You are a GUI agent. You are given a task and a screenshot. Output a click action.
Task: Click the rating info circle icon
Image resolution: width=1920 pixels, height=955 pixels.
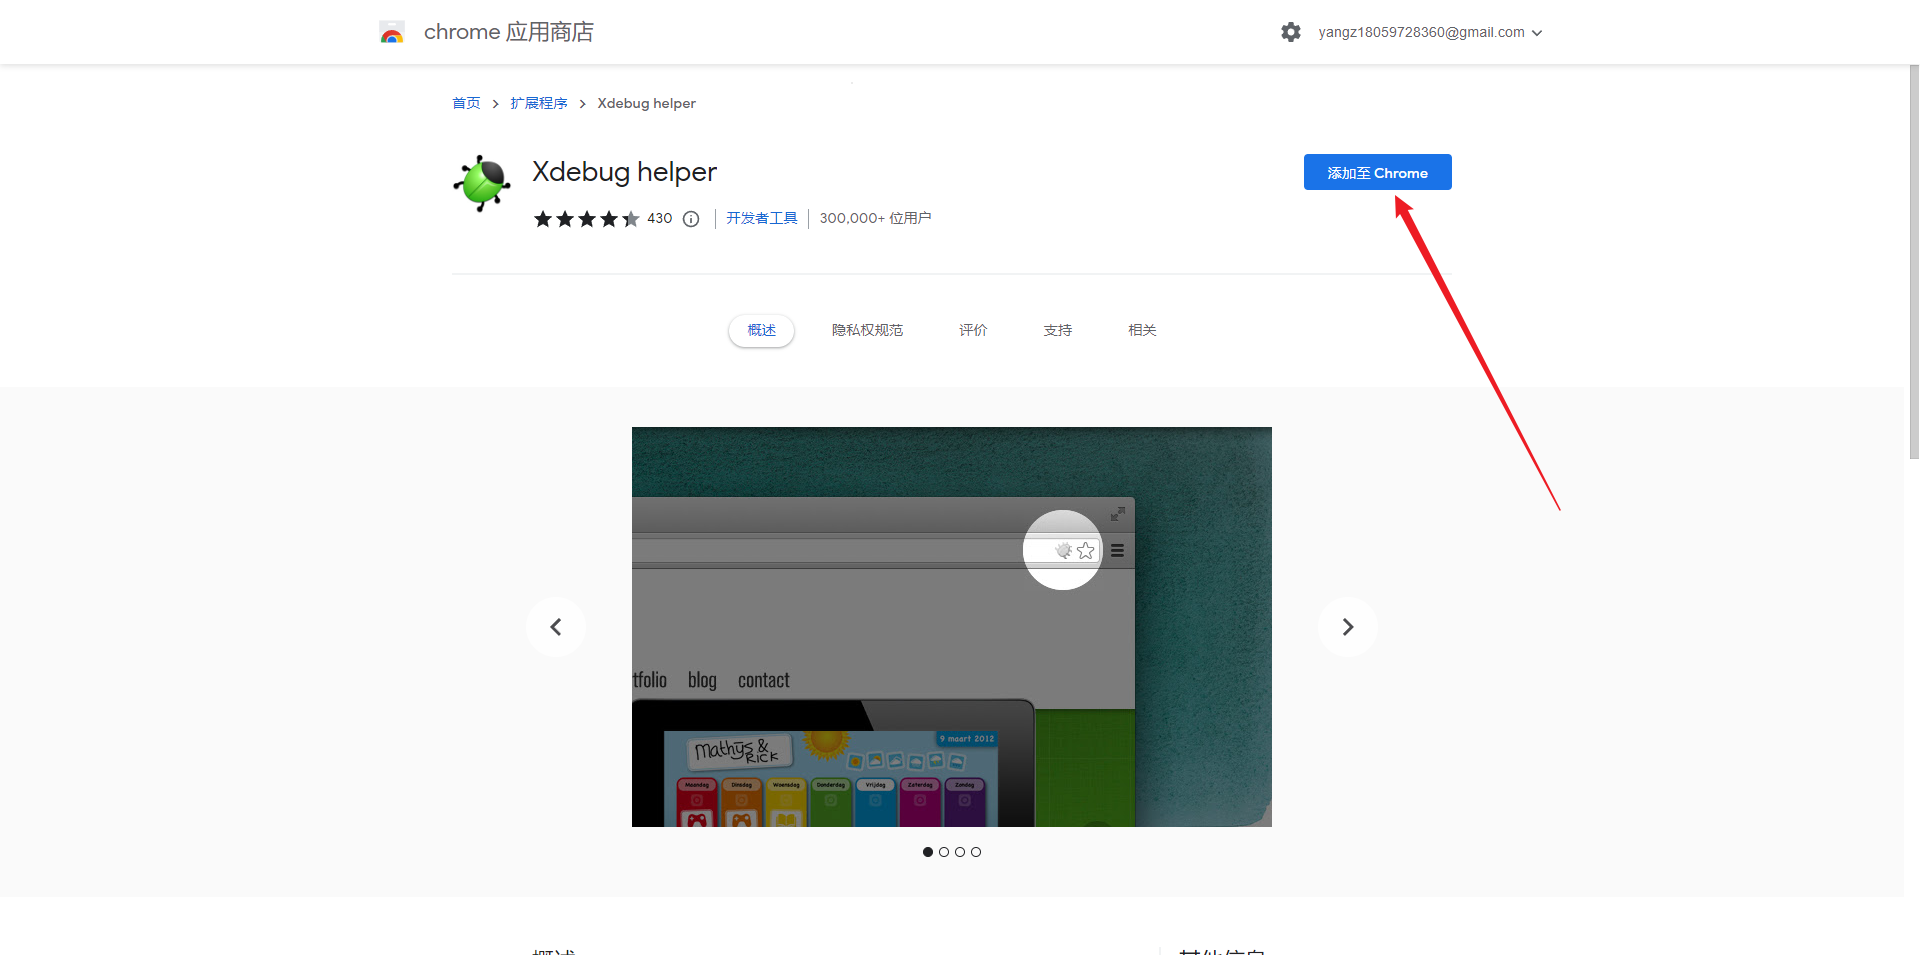(x=691, y=219)
